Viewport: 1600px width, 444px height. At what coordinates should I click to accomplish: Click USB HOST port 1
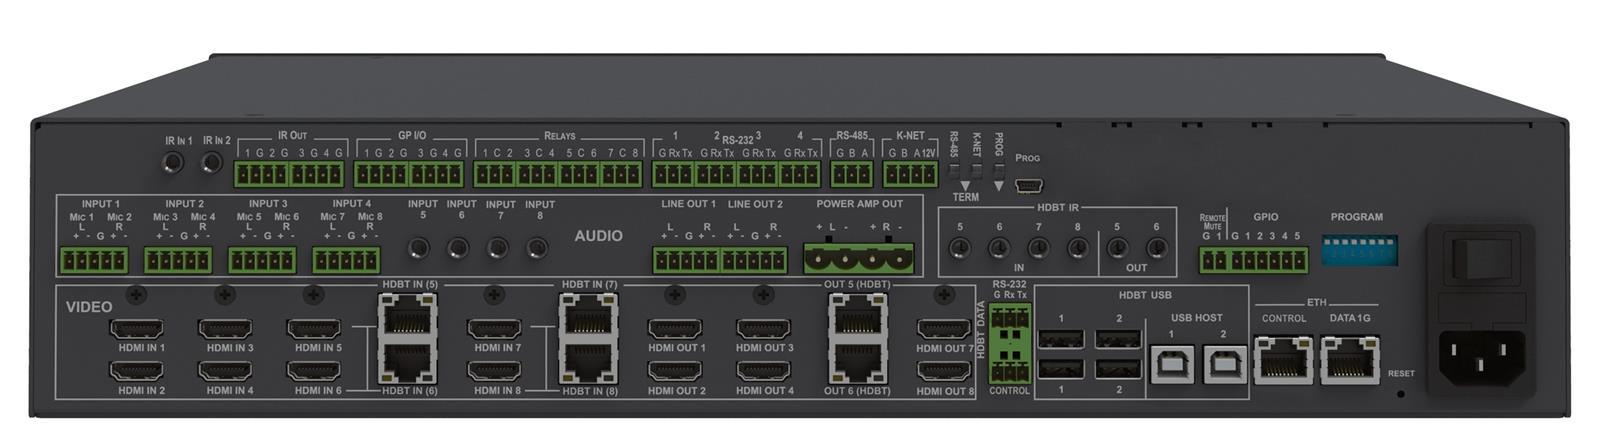(x=1170, y=366)
